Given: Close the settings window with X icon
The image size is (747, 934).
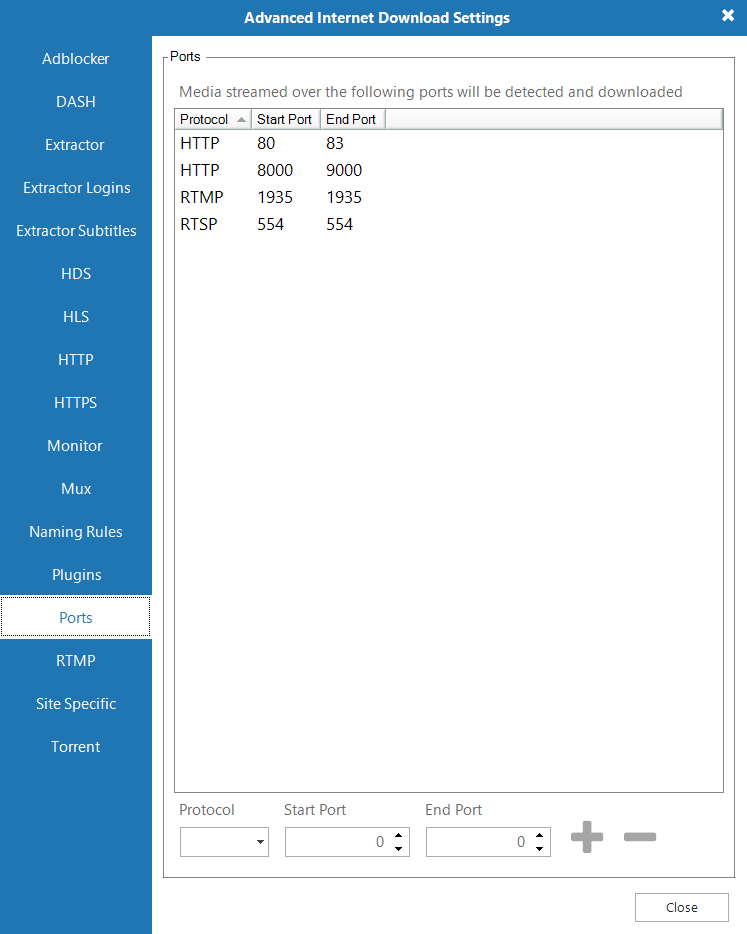Looking at the screenshot, I should (728, 15).
